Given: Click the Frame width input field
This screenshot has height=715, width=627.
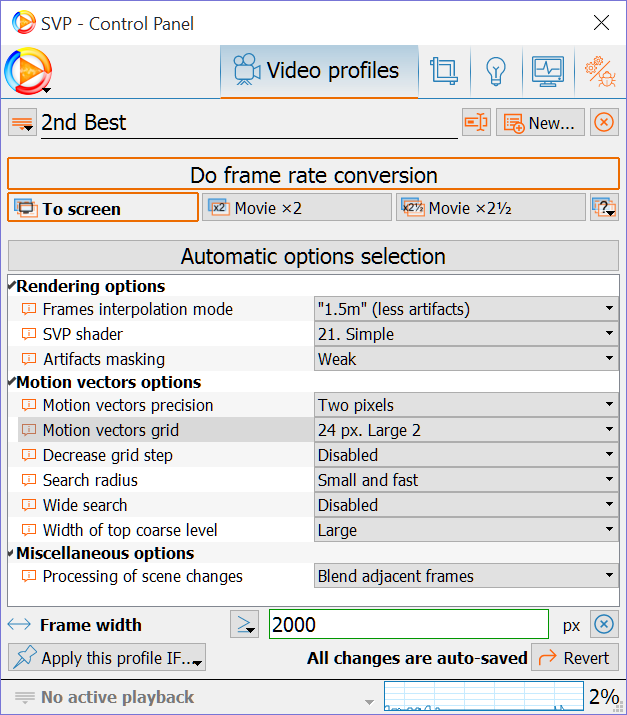Looking at the screenshot, I should pyautogui.click(x=408, y=625).
